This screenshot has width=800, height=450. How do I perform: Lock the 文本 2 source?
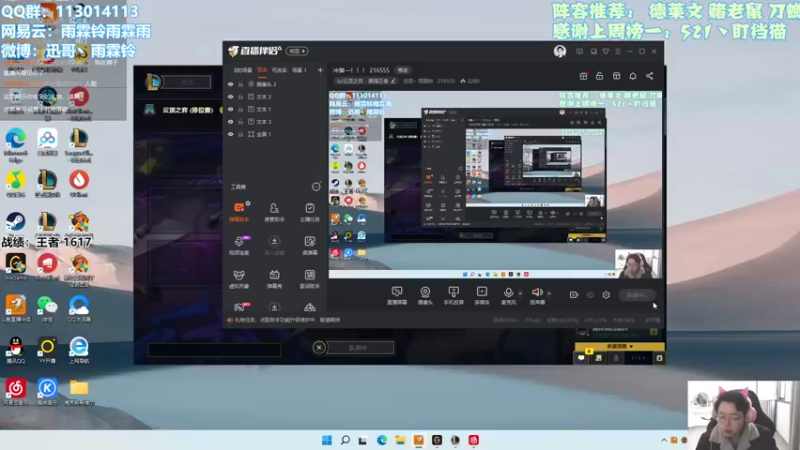click(x=240, y=96)
